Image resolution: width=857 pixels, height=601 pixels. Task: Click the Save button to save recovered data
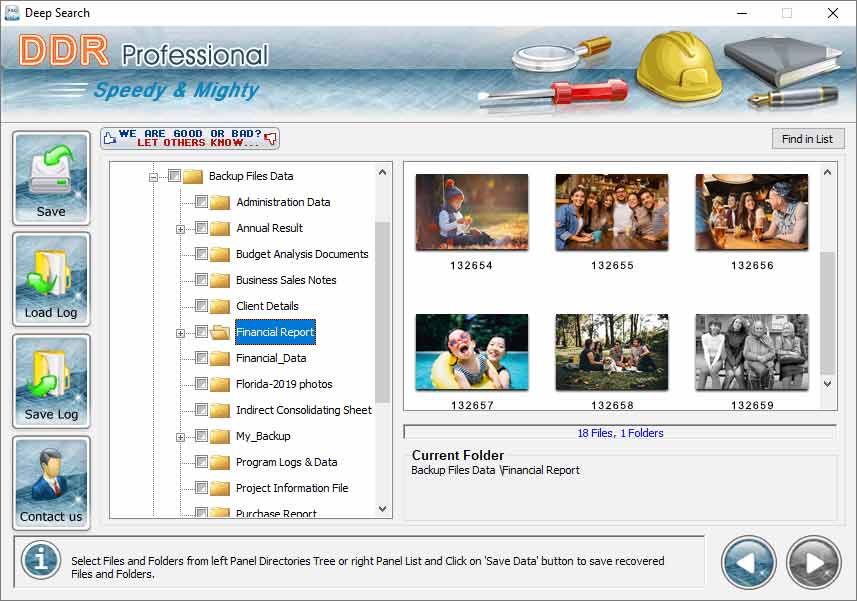50,178
